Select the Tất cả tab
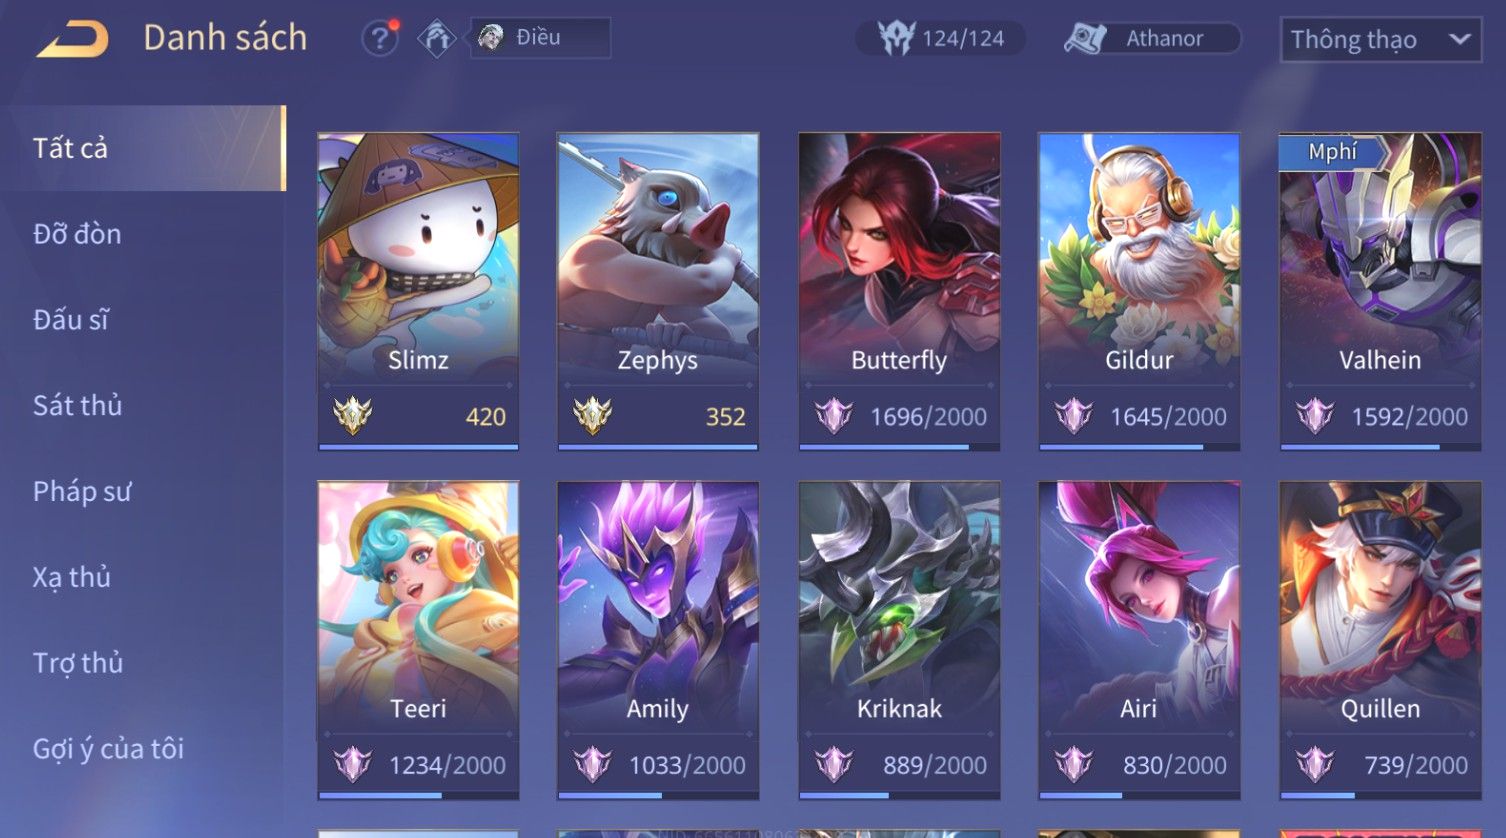 point(143,148)
